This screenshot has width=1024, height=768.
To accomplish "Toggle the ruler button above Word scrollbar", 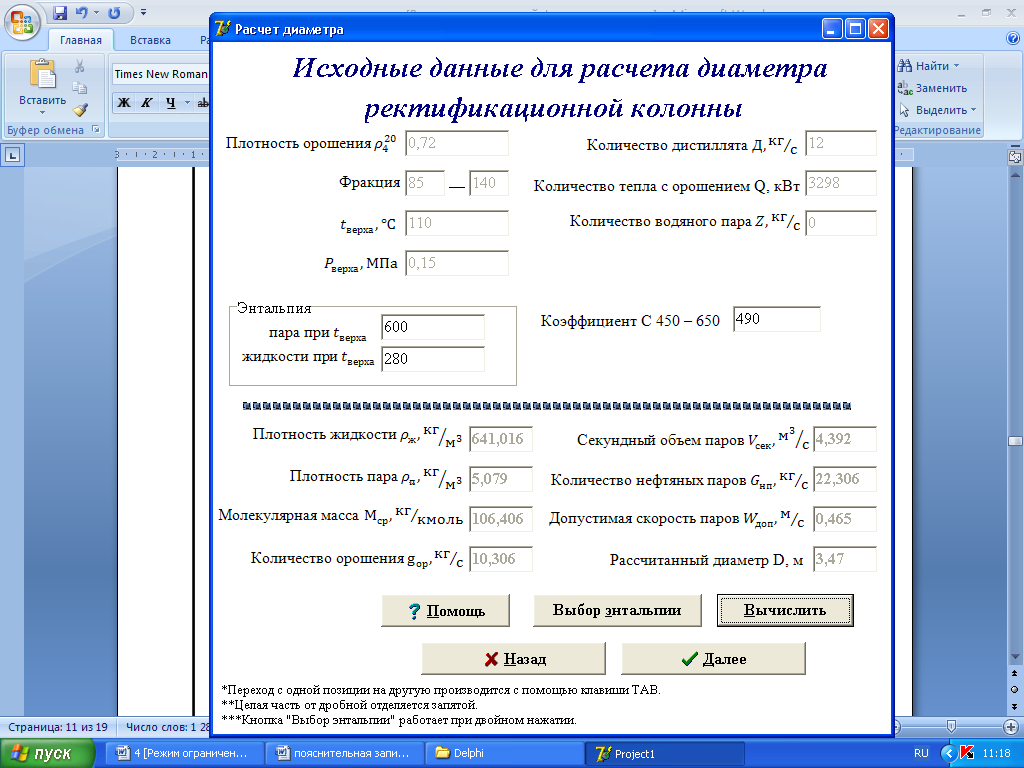I will tap(1015, 157).
